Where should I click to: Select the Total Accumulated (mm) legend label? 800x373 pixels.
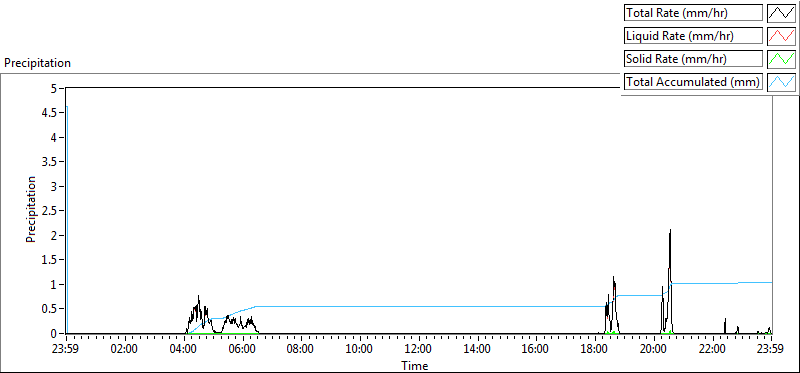pyautogui.click(x=693, y=82)
